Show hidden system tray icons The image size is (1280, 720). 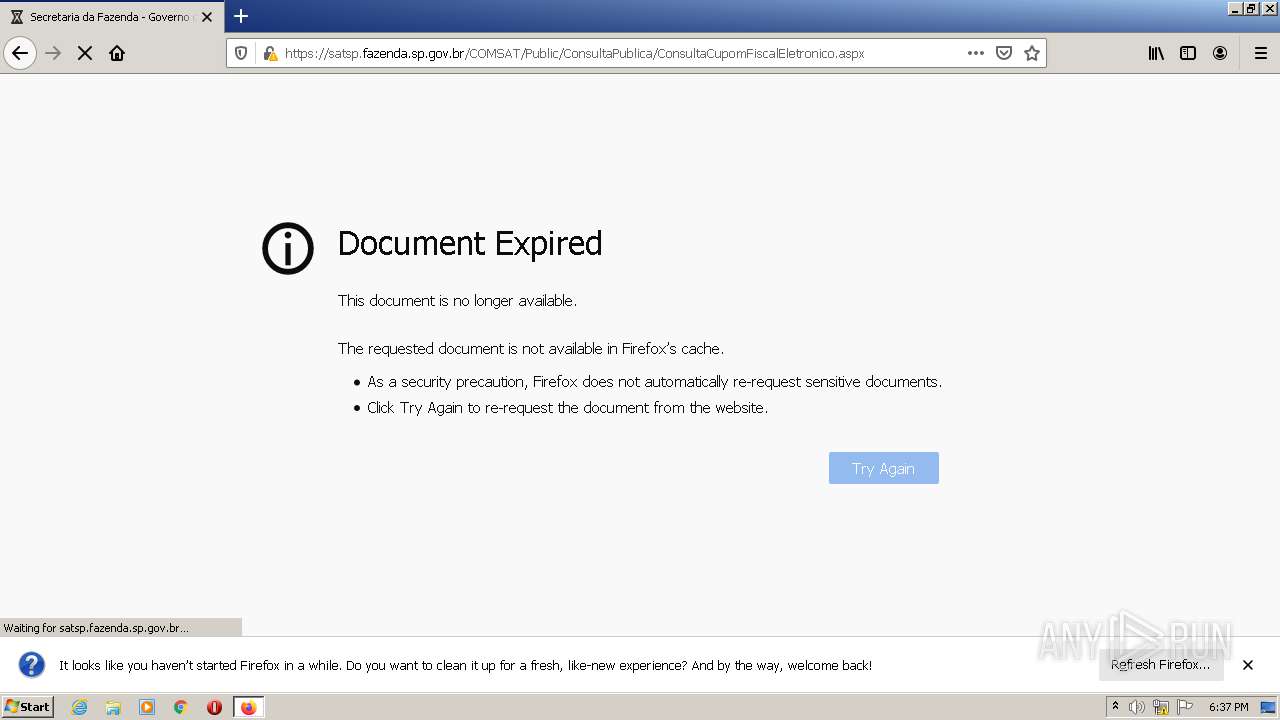coord(1115,707)
